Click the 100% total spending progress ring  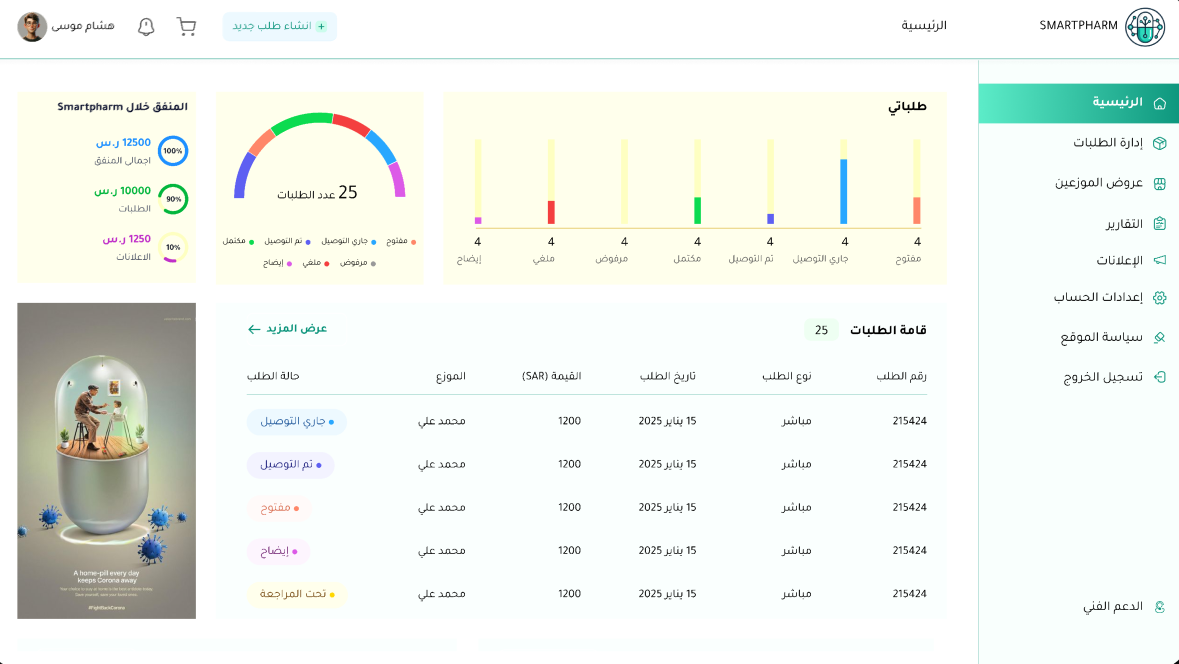(x=173, y=151)
